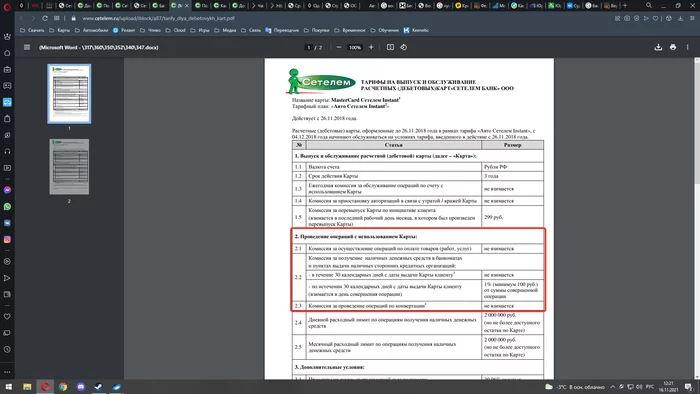Open sidebar history clock icon
The height and width of the screenshot is (394, 700).
pyautogui.click(x=7, y=350)
